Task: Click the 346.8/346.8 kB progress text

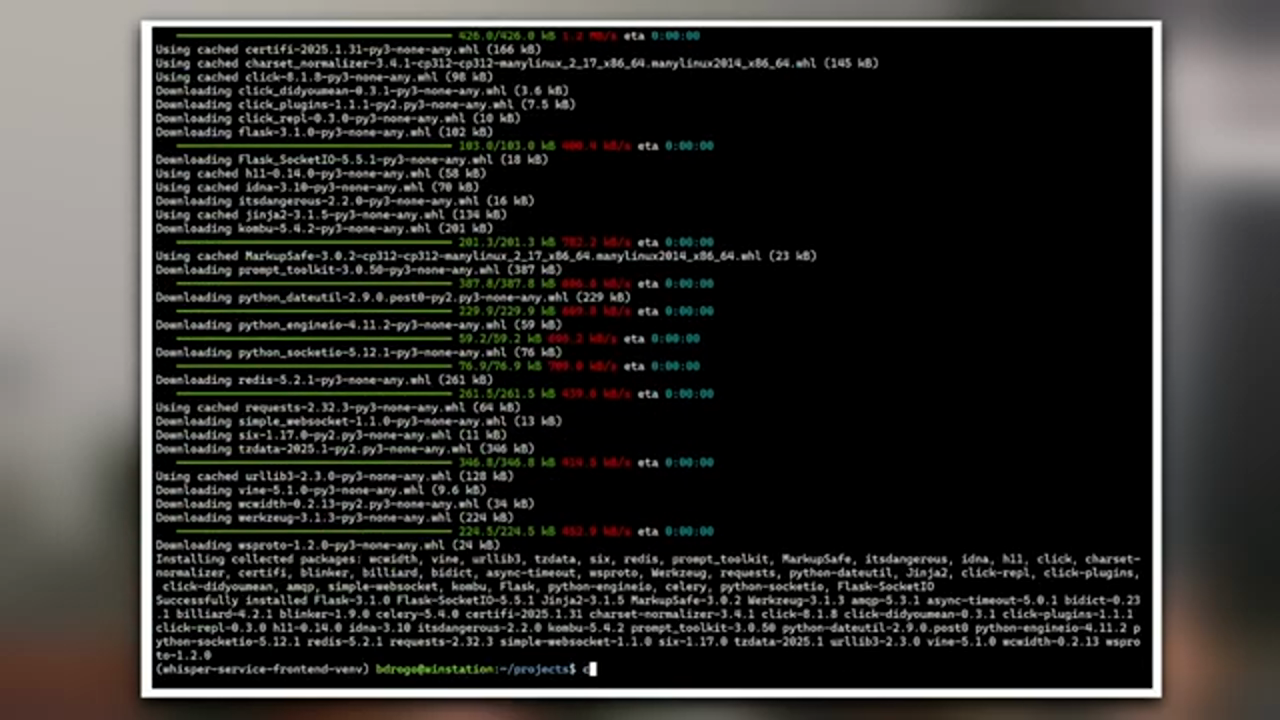Action: (x=507, y=463)
